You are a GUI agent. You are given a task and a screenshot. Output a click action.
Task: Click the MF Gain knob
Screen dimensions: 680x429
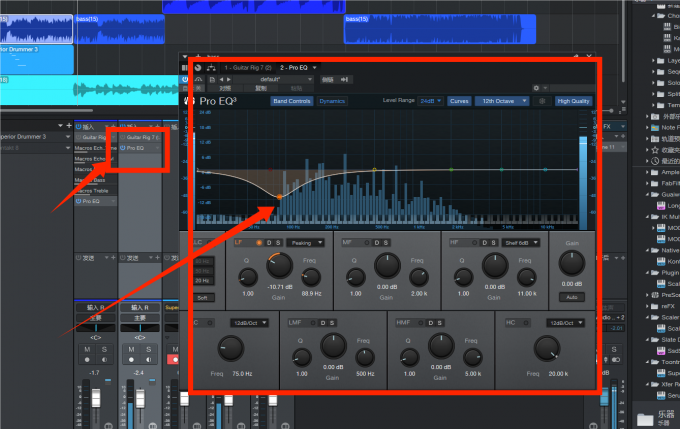pos(387,265)
